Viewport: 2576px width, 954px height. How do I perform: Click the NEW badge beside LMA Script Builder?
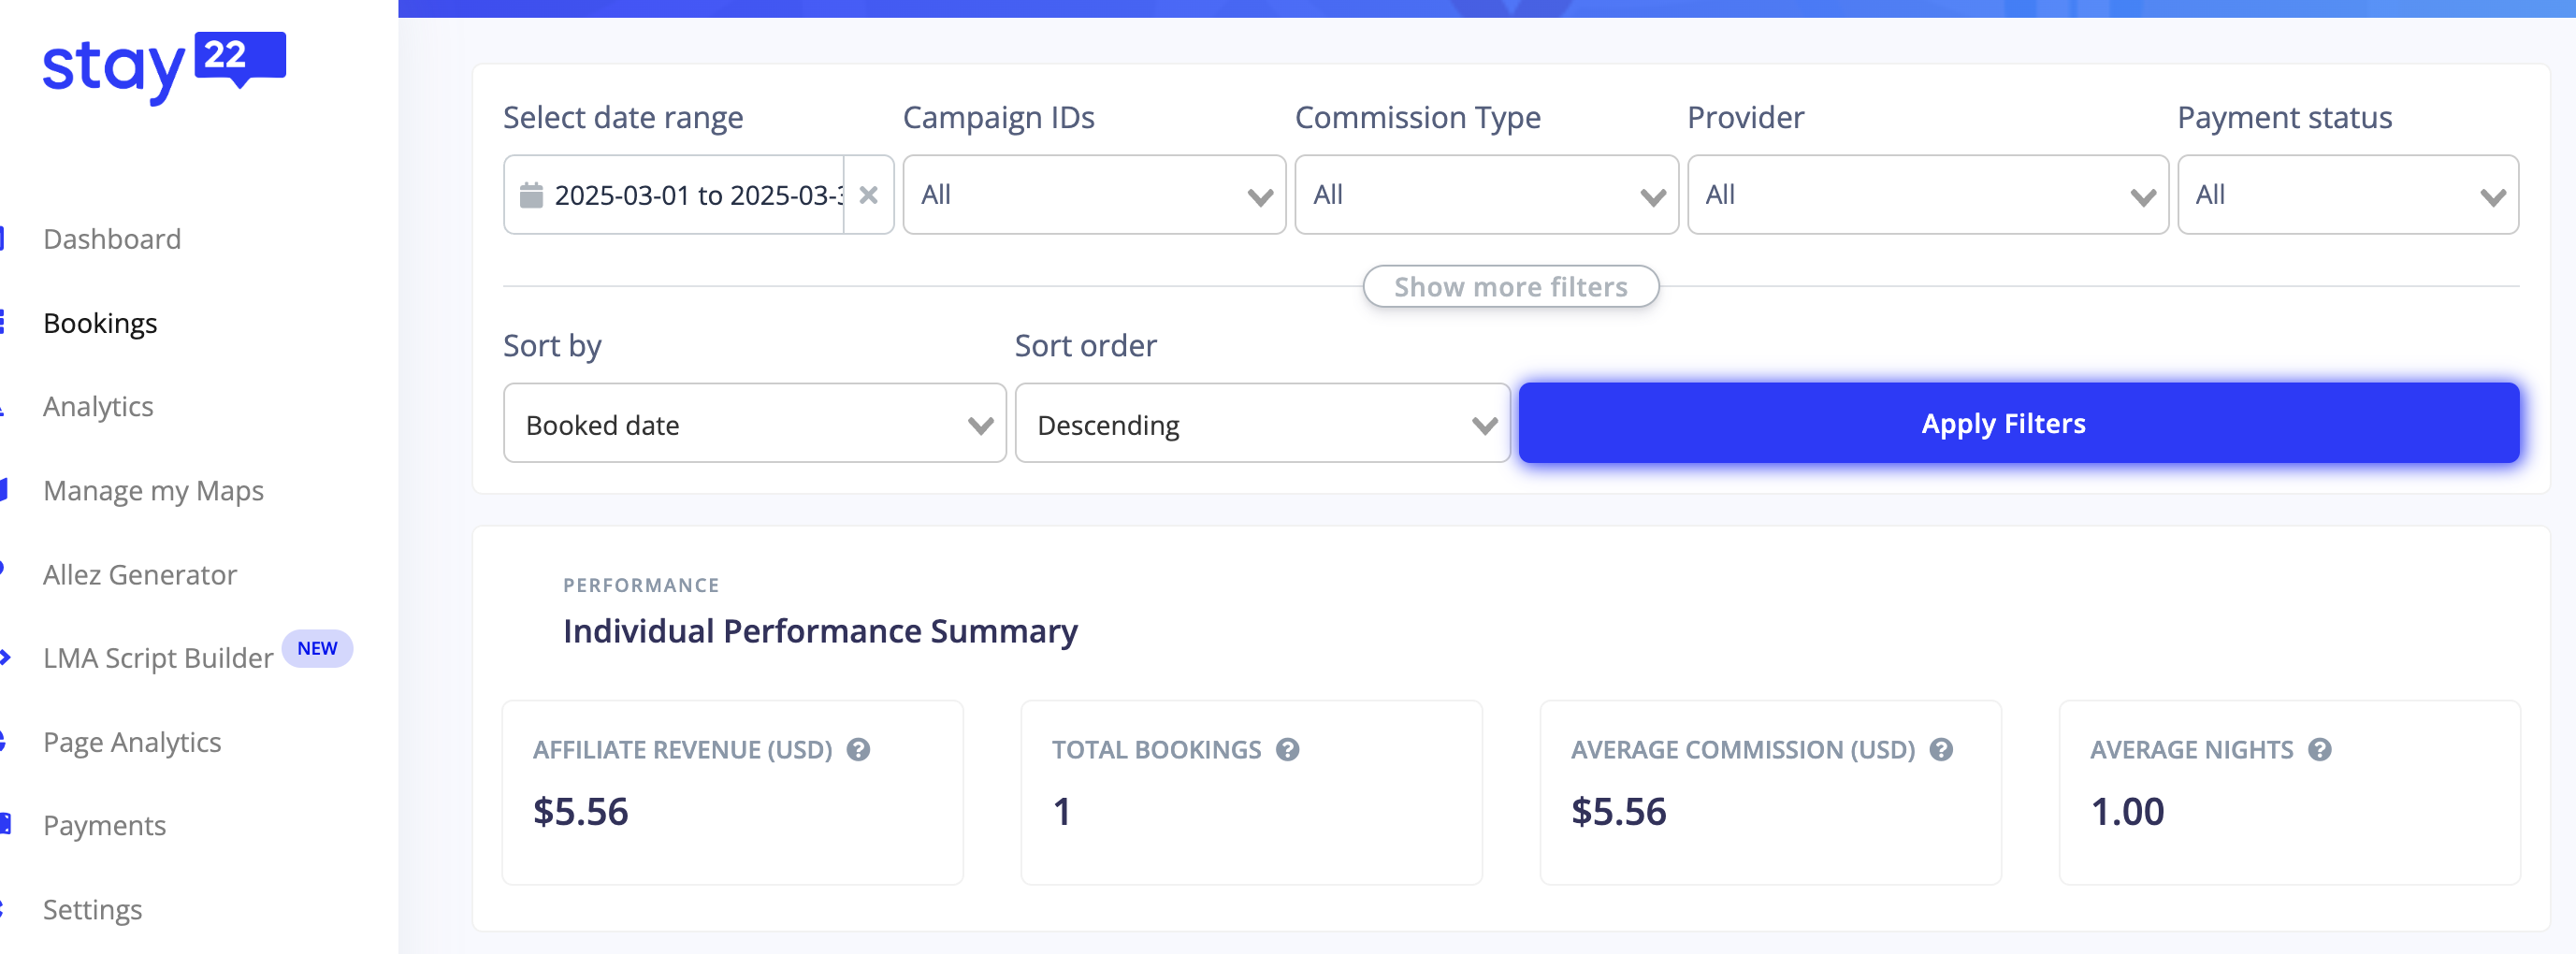(317, 648)
